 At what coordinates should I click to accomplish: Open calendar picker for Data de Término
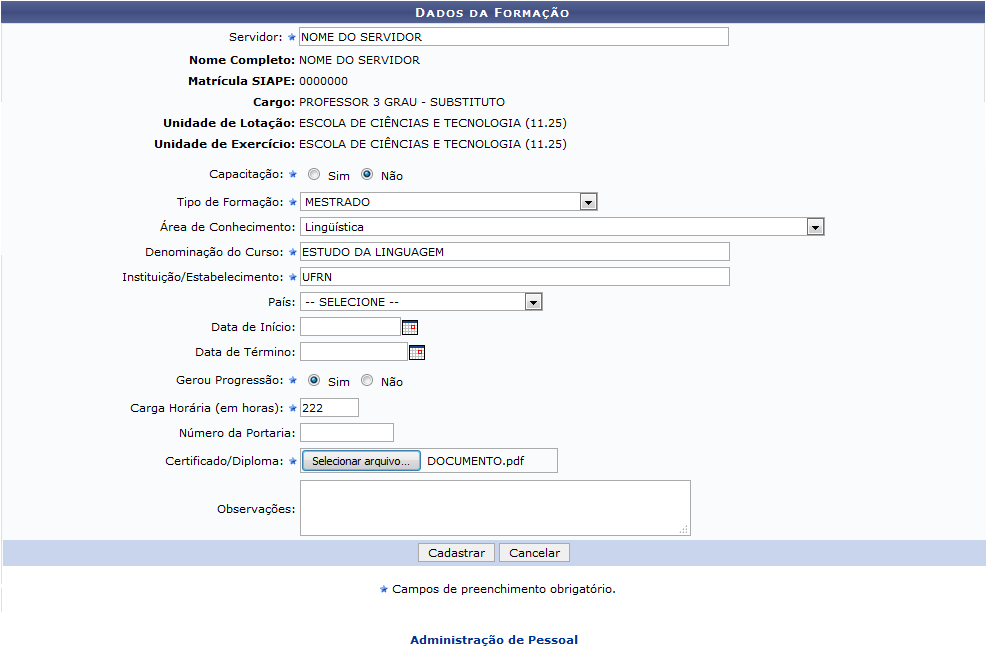point(417,352)
